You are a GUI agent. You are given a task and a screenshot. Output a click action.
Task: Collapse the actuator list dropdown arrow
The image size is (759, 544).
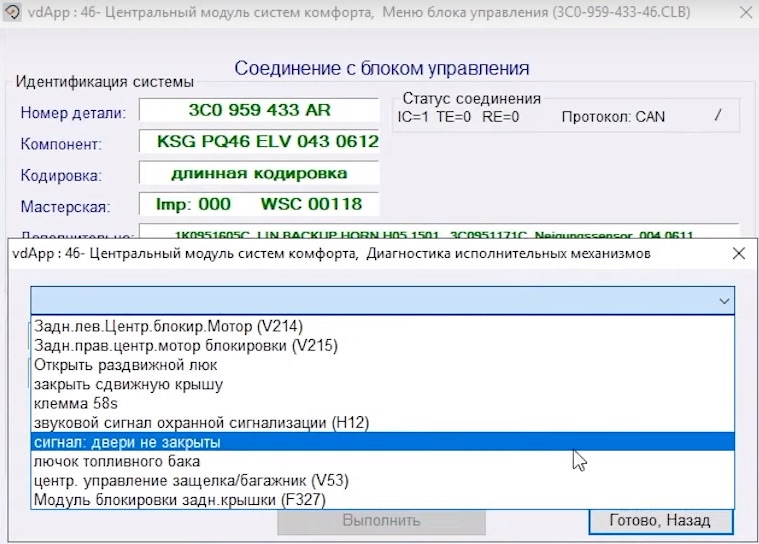tap(724, 301)
